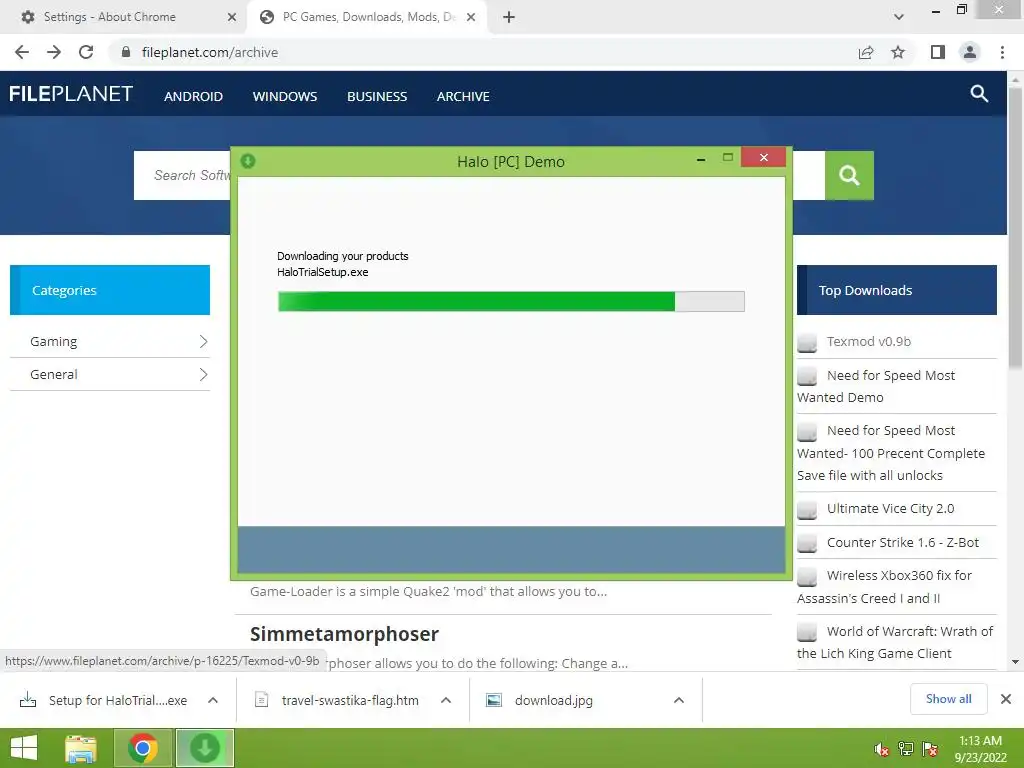
Task: Click Chrome icon in taskbar
Action: pyautogui.click(x=142, y=748)
